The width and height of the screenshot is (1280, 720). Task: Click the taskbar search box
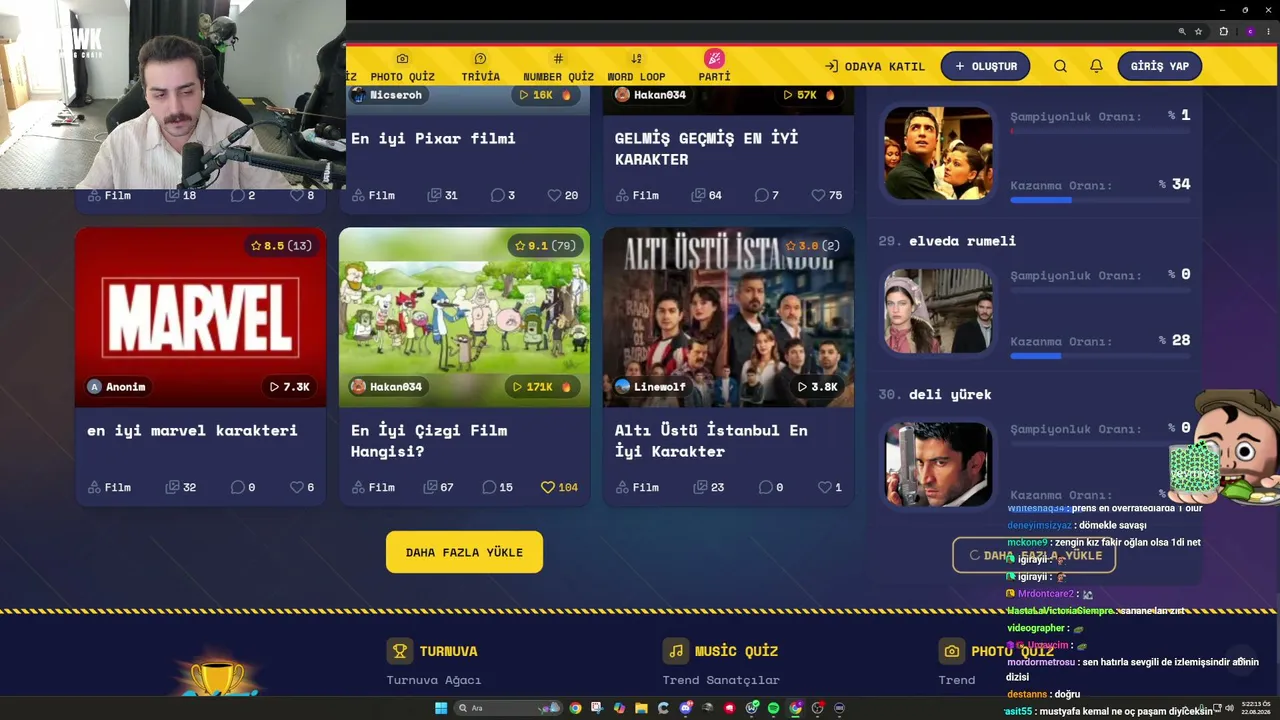point(508,708)
